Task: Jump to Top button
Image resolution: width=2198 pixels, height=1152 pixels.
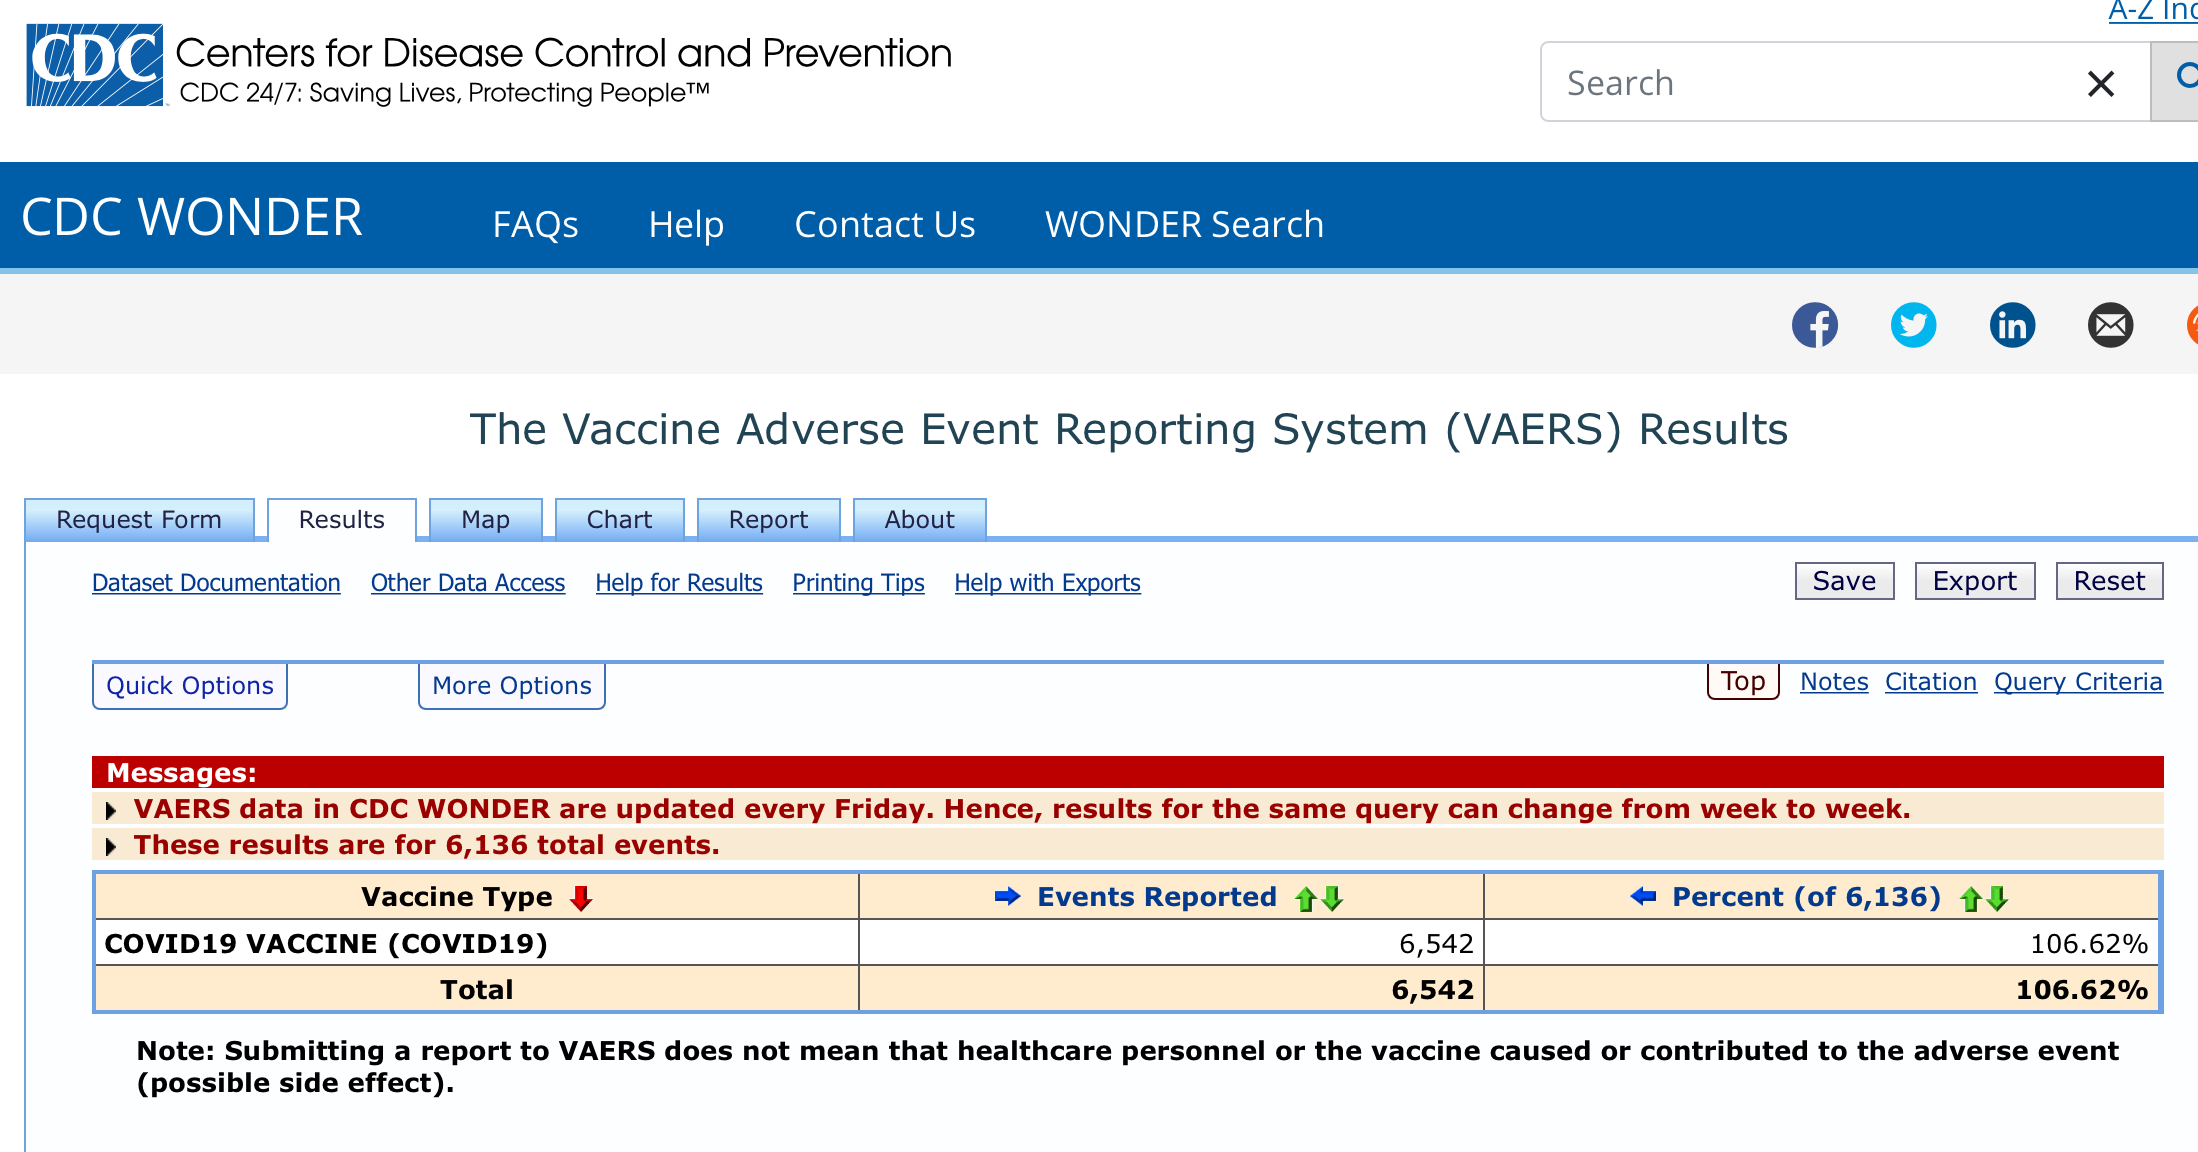Action: [x=1743, y=682]
